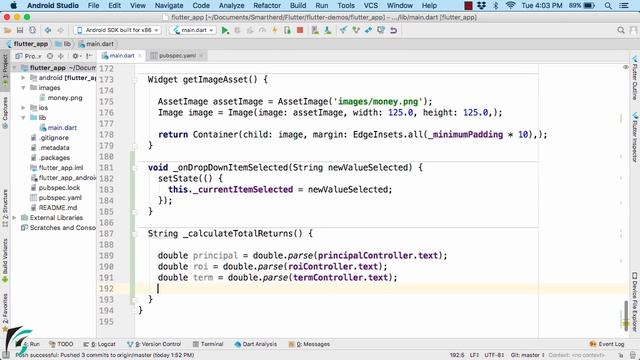Open the Navigate menu

tap(169, 6)
